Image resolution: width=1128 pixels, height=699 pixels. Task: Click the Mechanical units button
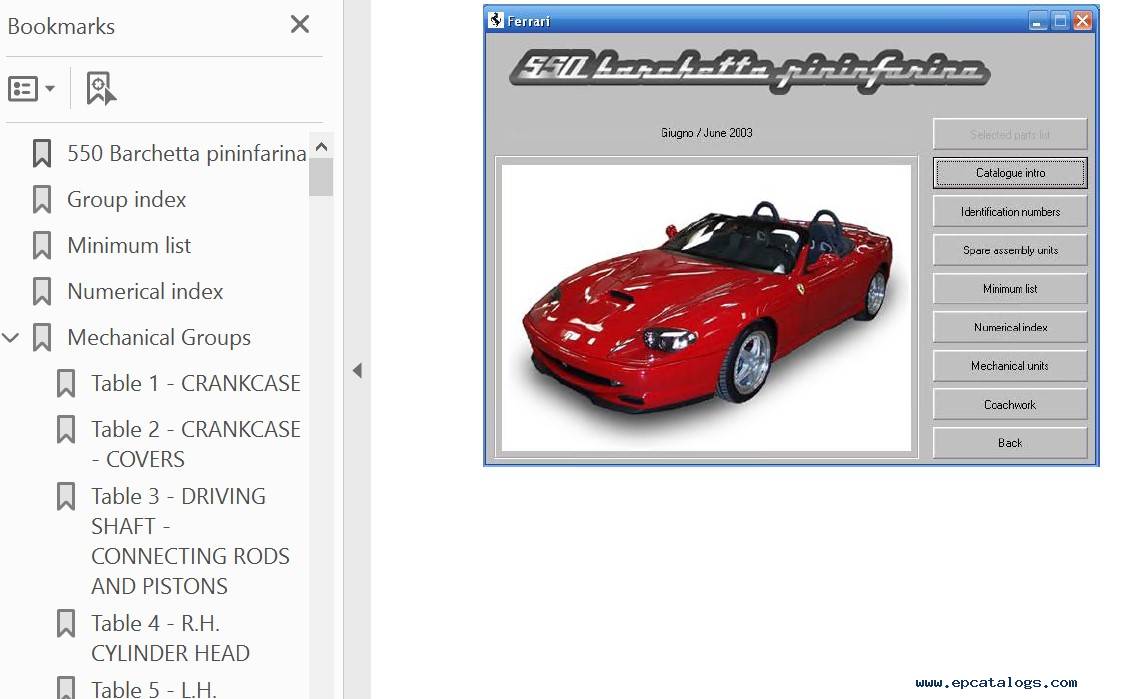(x=1010, y=366)
